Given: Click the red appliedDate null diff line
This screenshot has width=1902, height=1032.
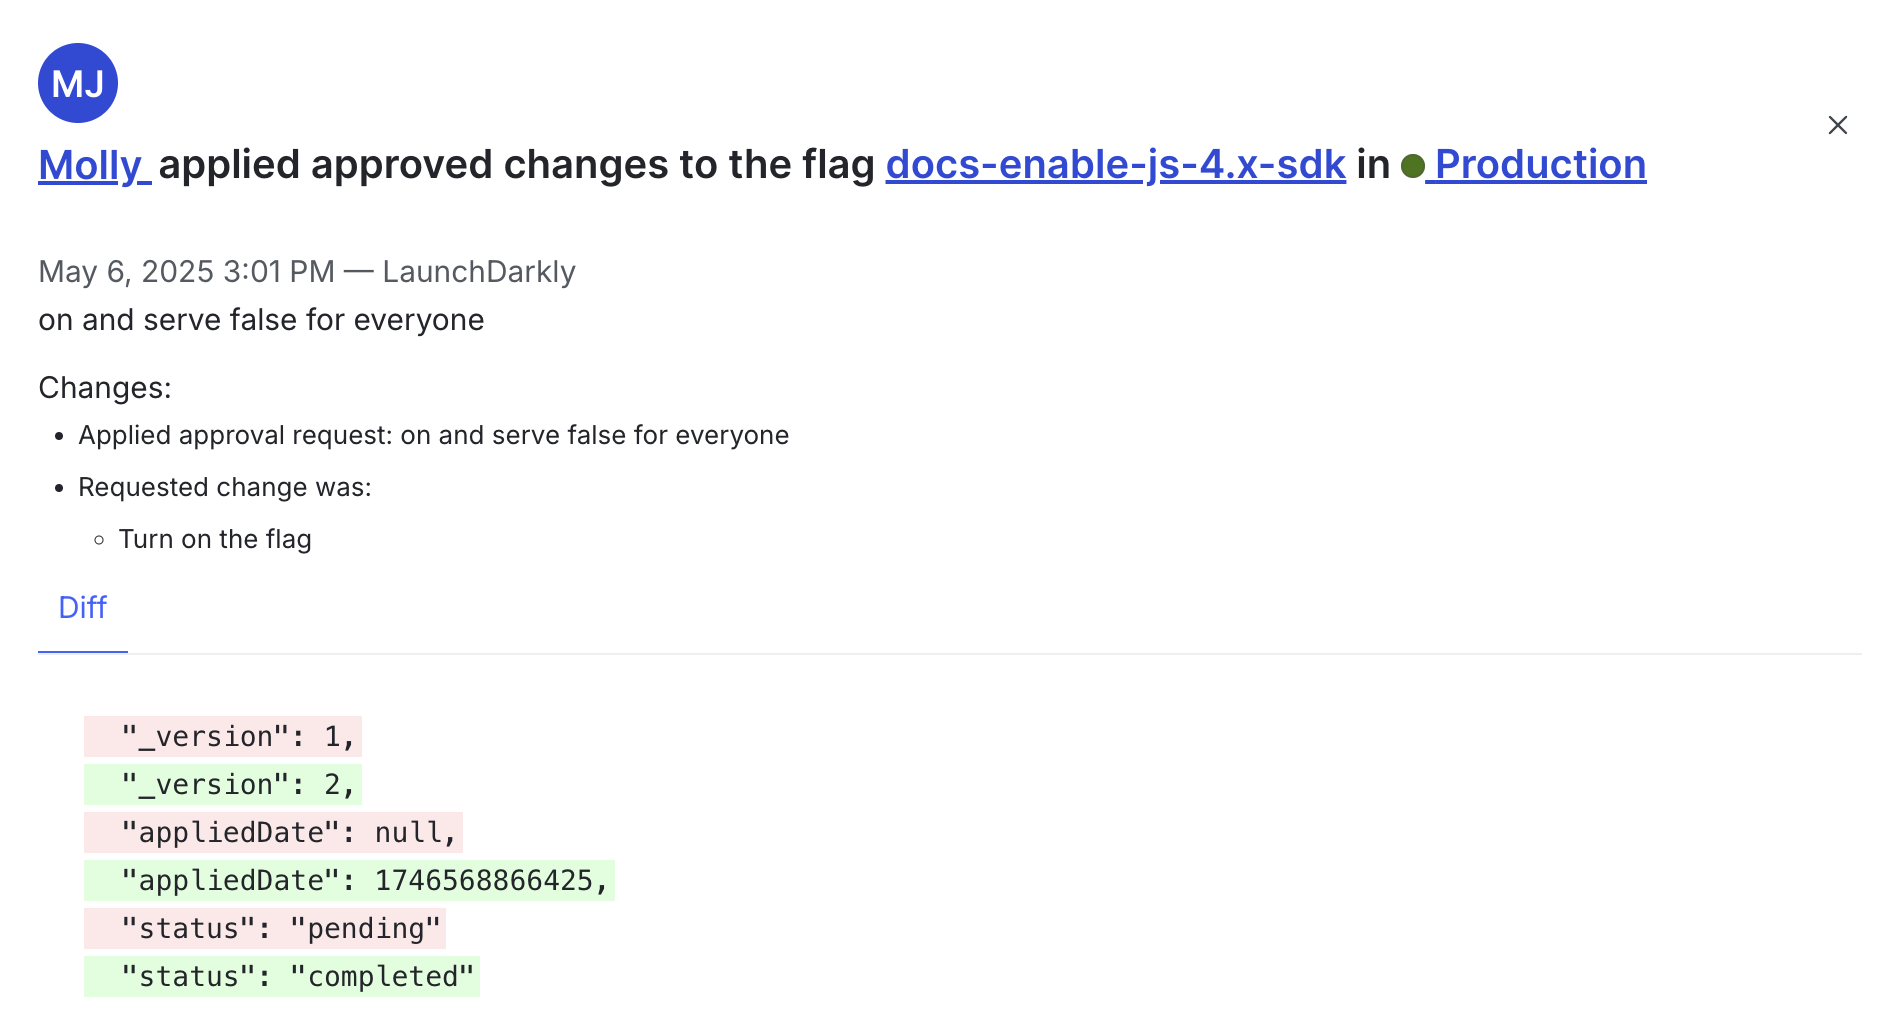Looking at the screenshot, I should pos(274,832).
